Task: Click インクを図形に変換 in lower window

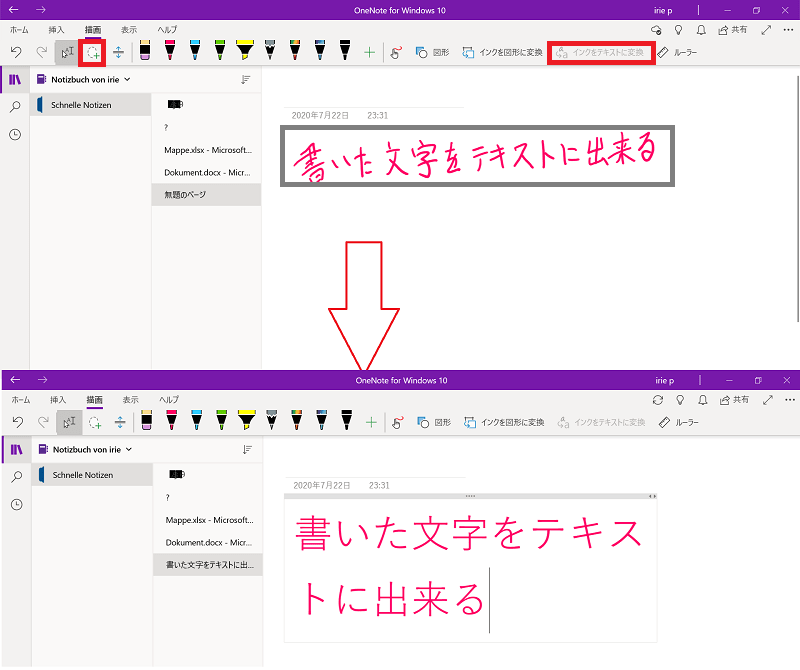Action: (504, 422)
